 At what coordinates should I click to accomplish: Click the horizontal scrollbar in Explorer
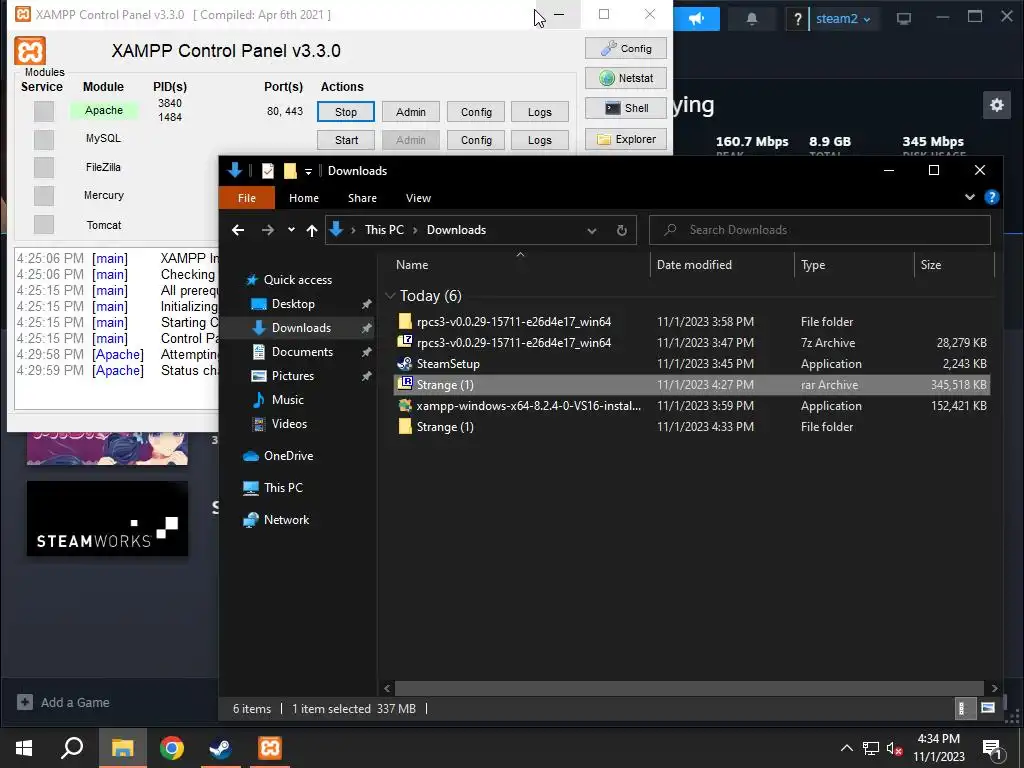point(689,688)
